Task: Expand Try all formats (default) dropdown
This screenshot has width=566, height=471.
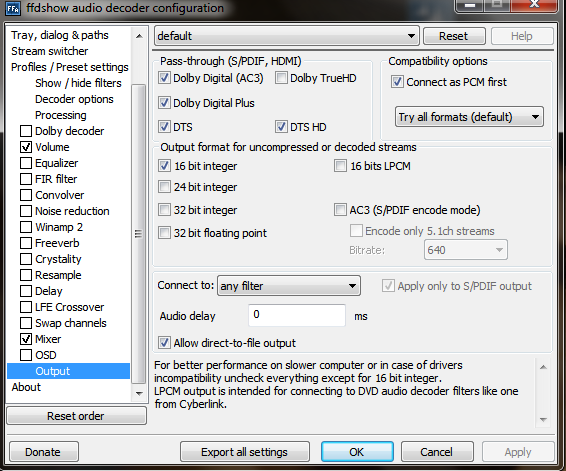Action: (469, 117)
